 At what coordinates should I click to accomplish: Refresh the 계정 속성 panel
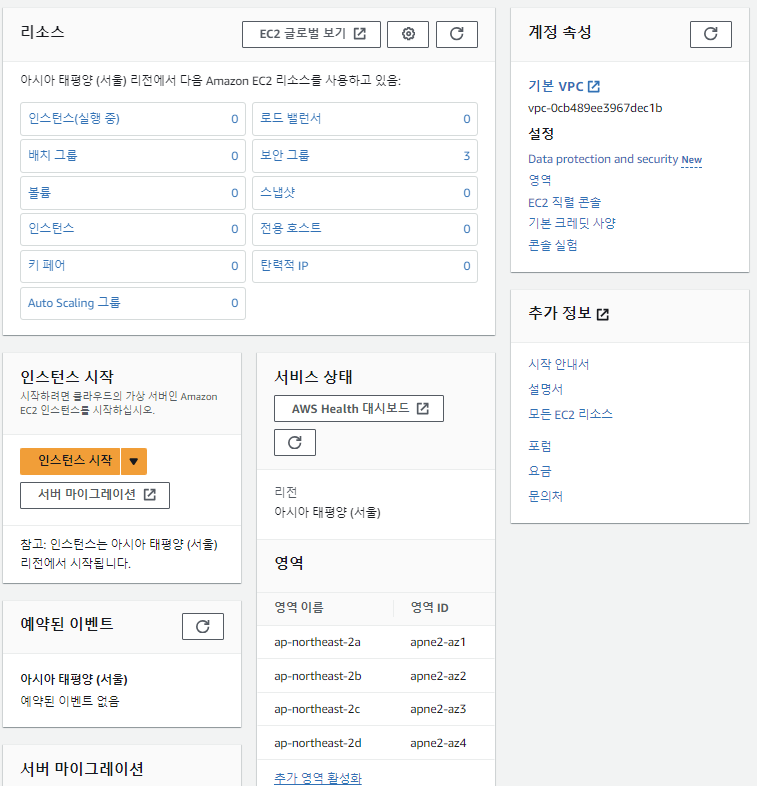tap(710, 34)
